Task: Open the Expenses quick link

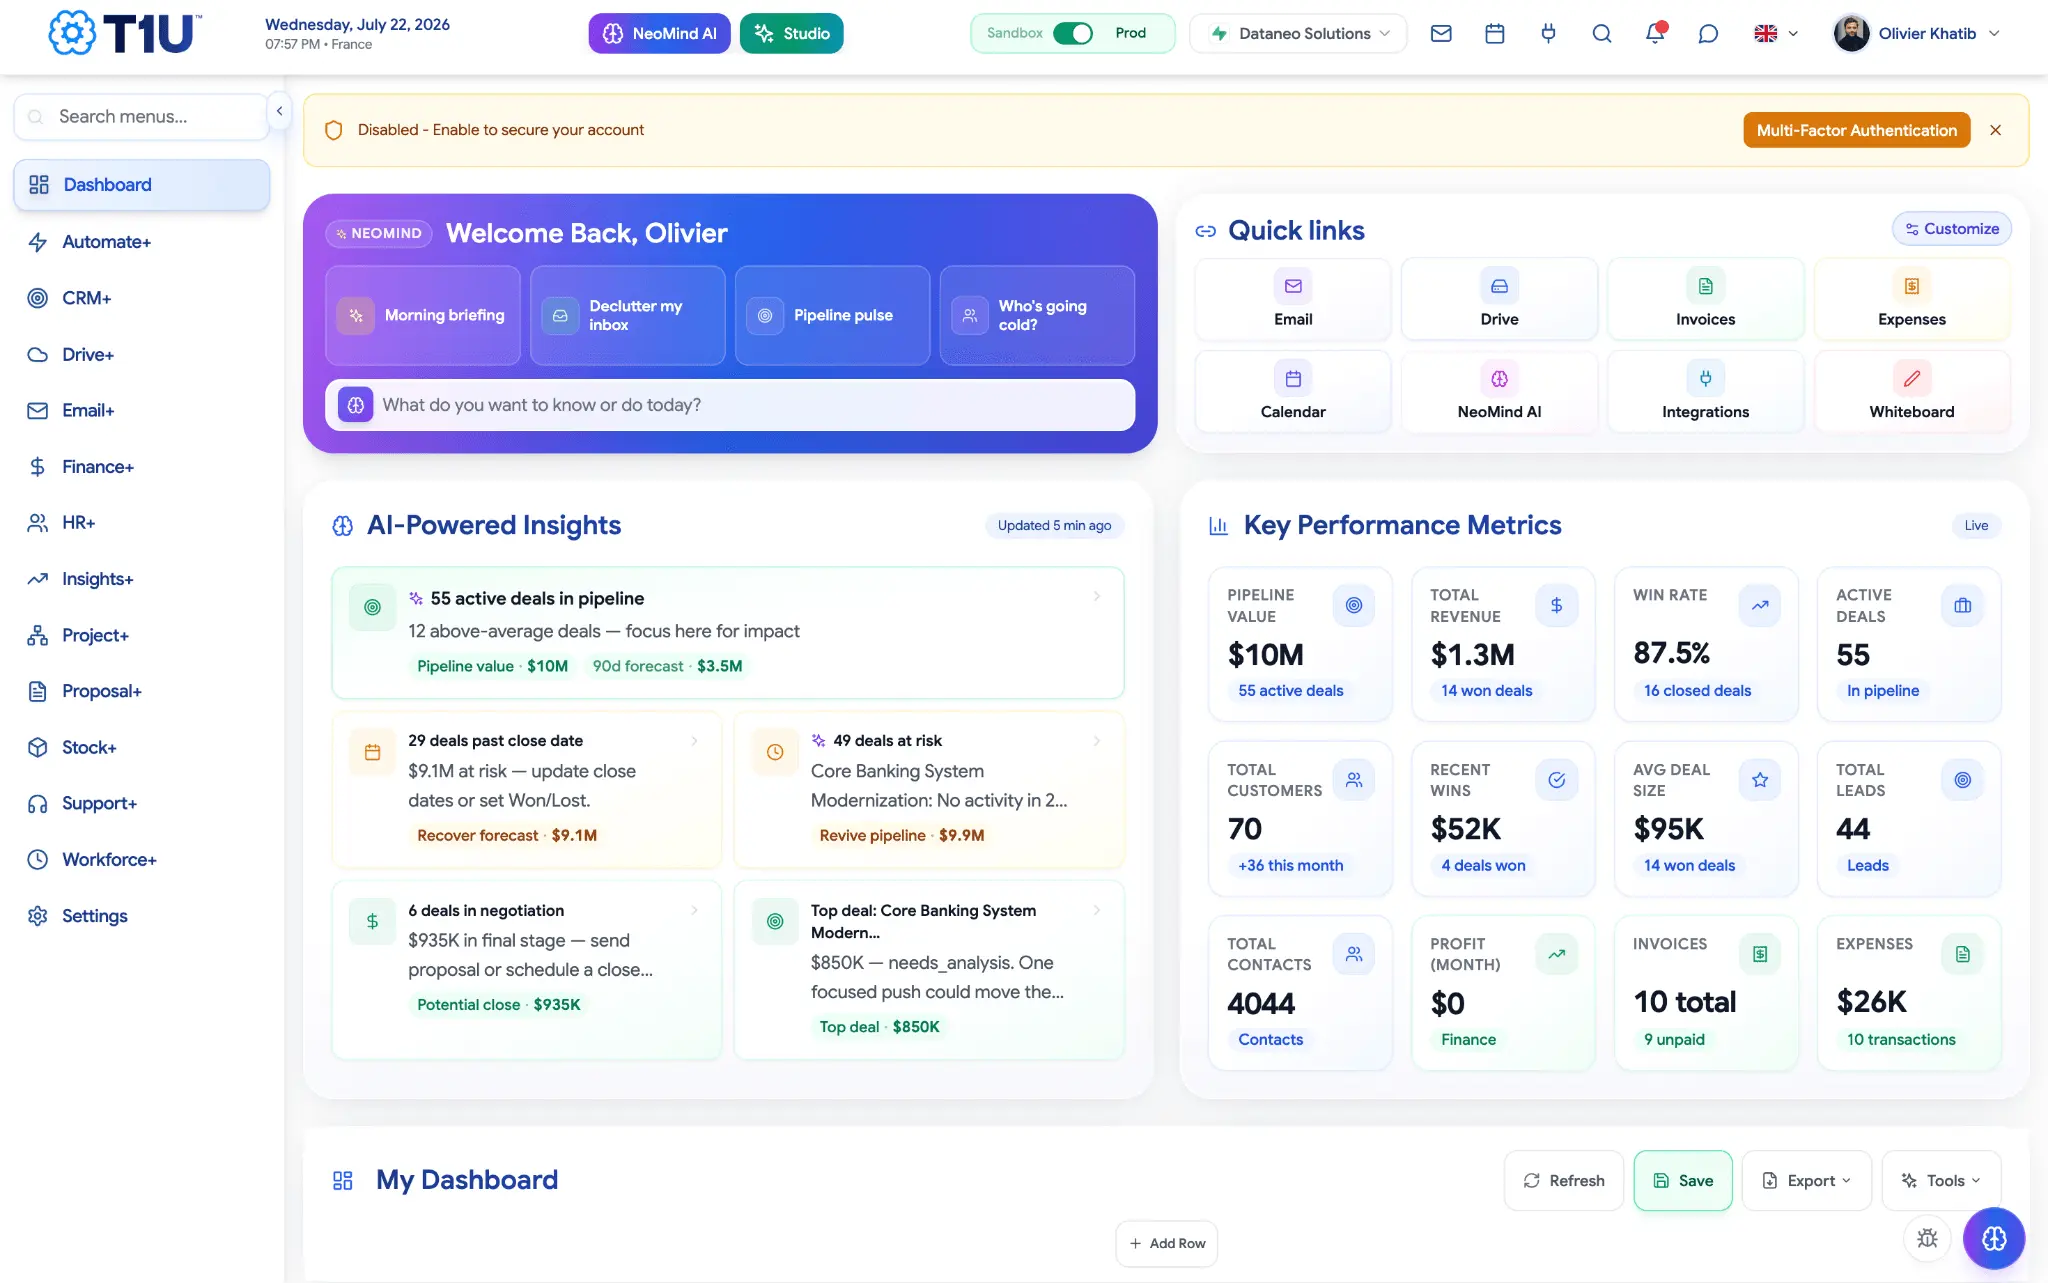Action: pyautogui.click(x=1911, y=300)
